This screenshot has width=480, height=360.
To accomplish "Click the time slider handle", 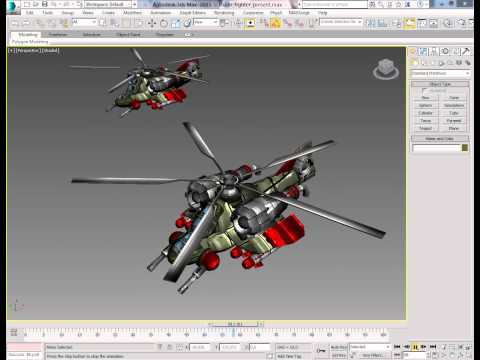I will coord(235,324).
